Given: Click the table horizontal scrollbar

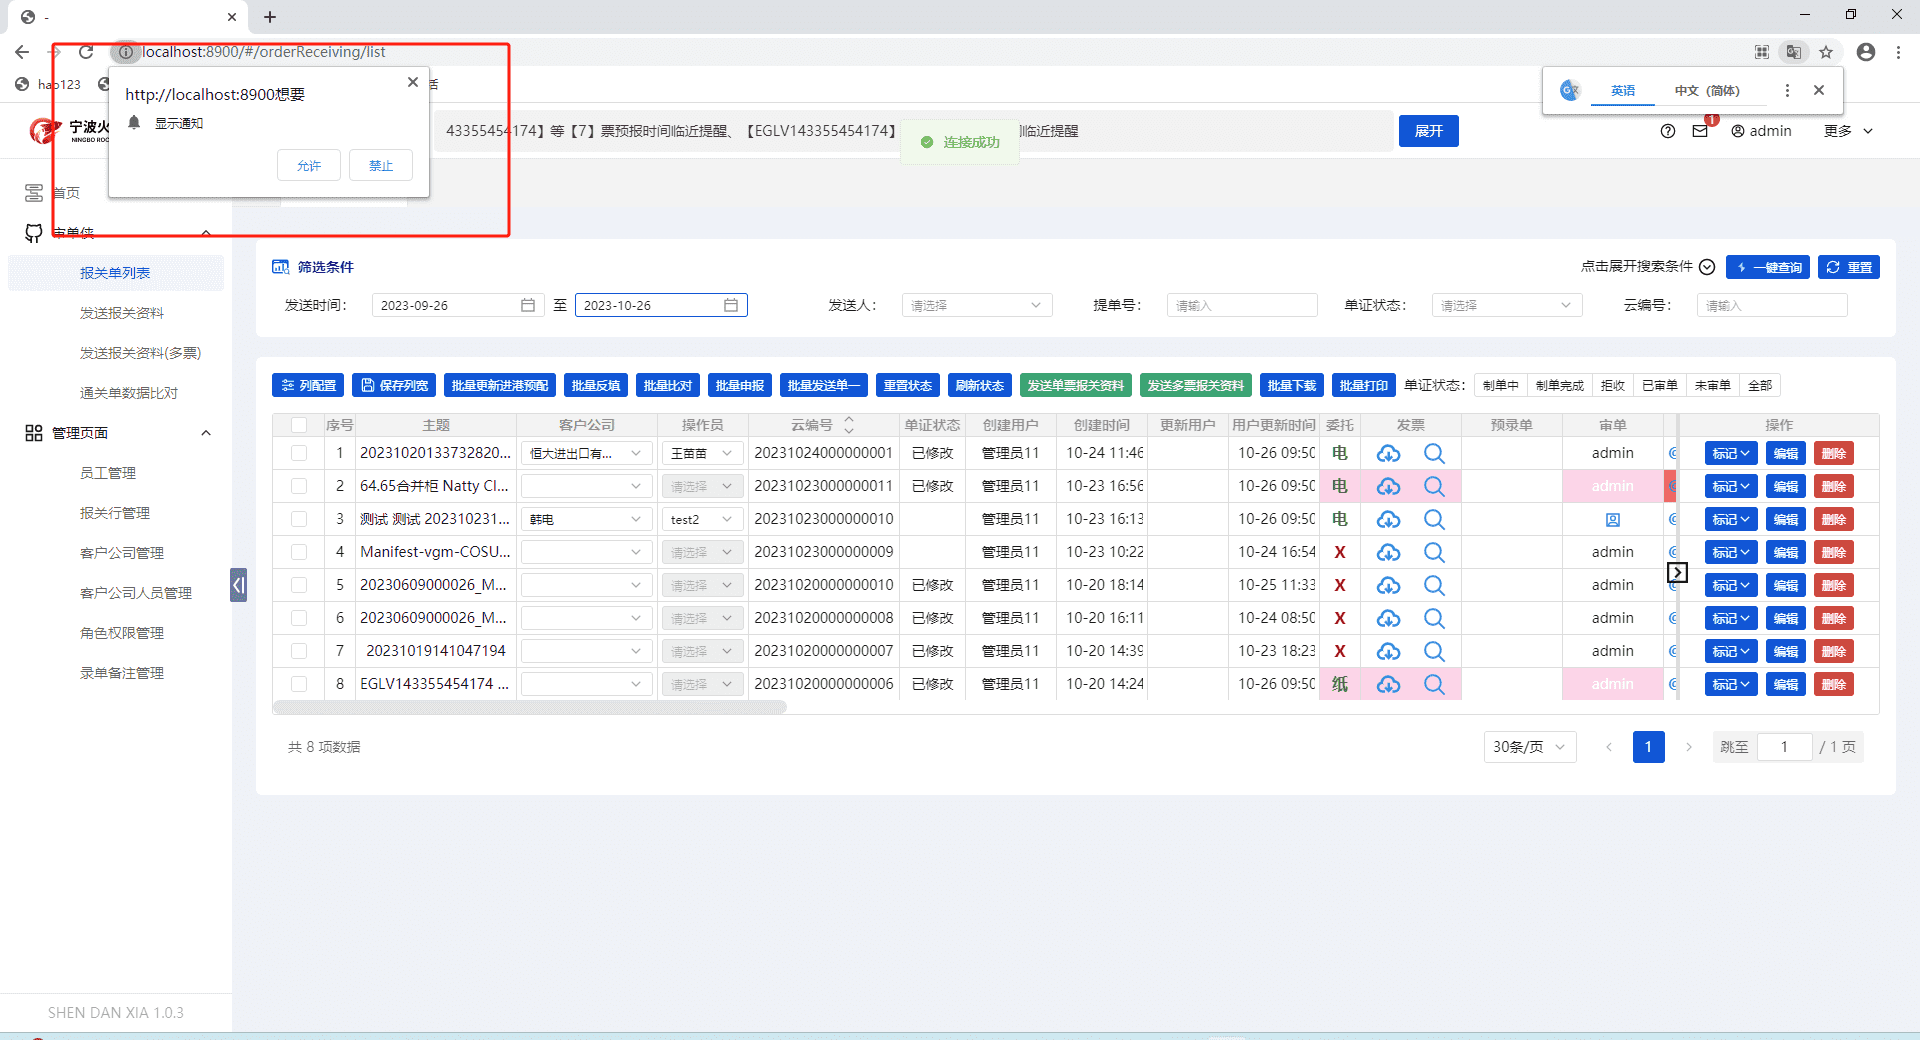Looking at the screenshot, I should coord(530,707).
